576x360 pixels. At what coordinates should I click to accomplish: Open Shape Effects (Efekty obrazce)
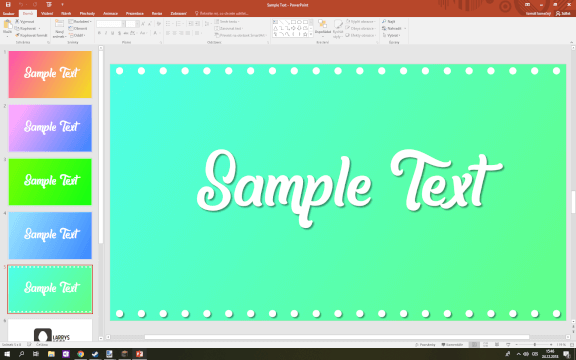click(x=361, y=36)
